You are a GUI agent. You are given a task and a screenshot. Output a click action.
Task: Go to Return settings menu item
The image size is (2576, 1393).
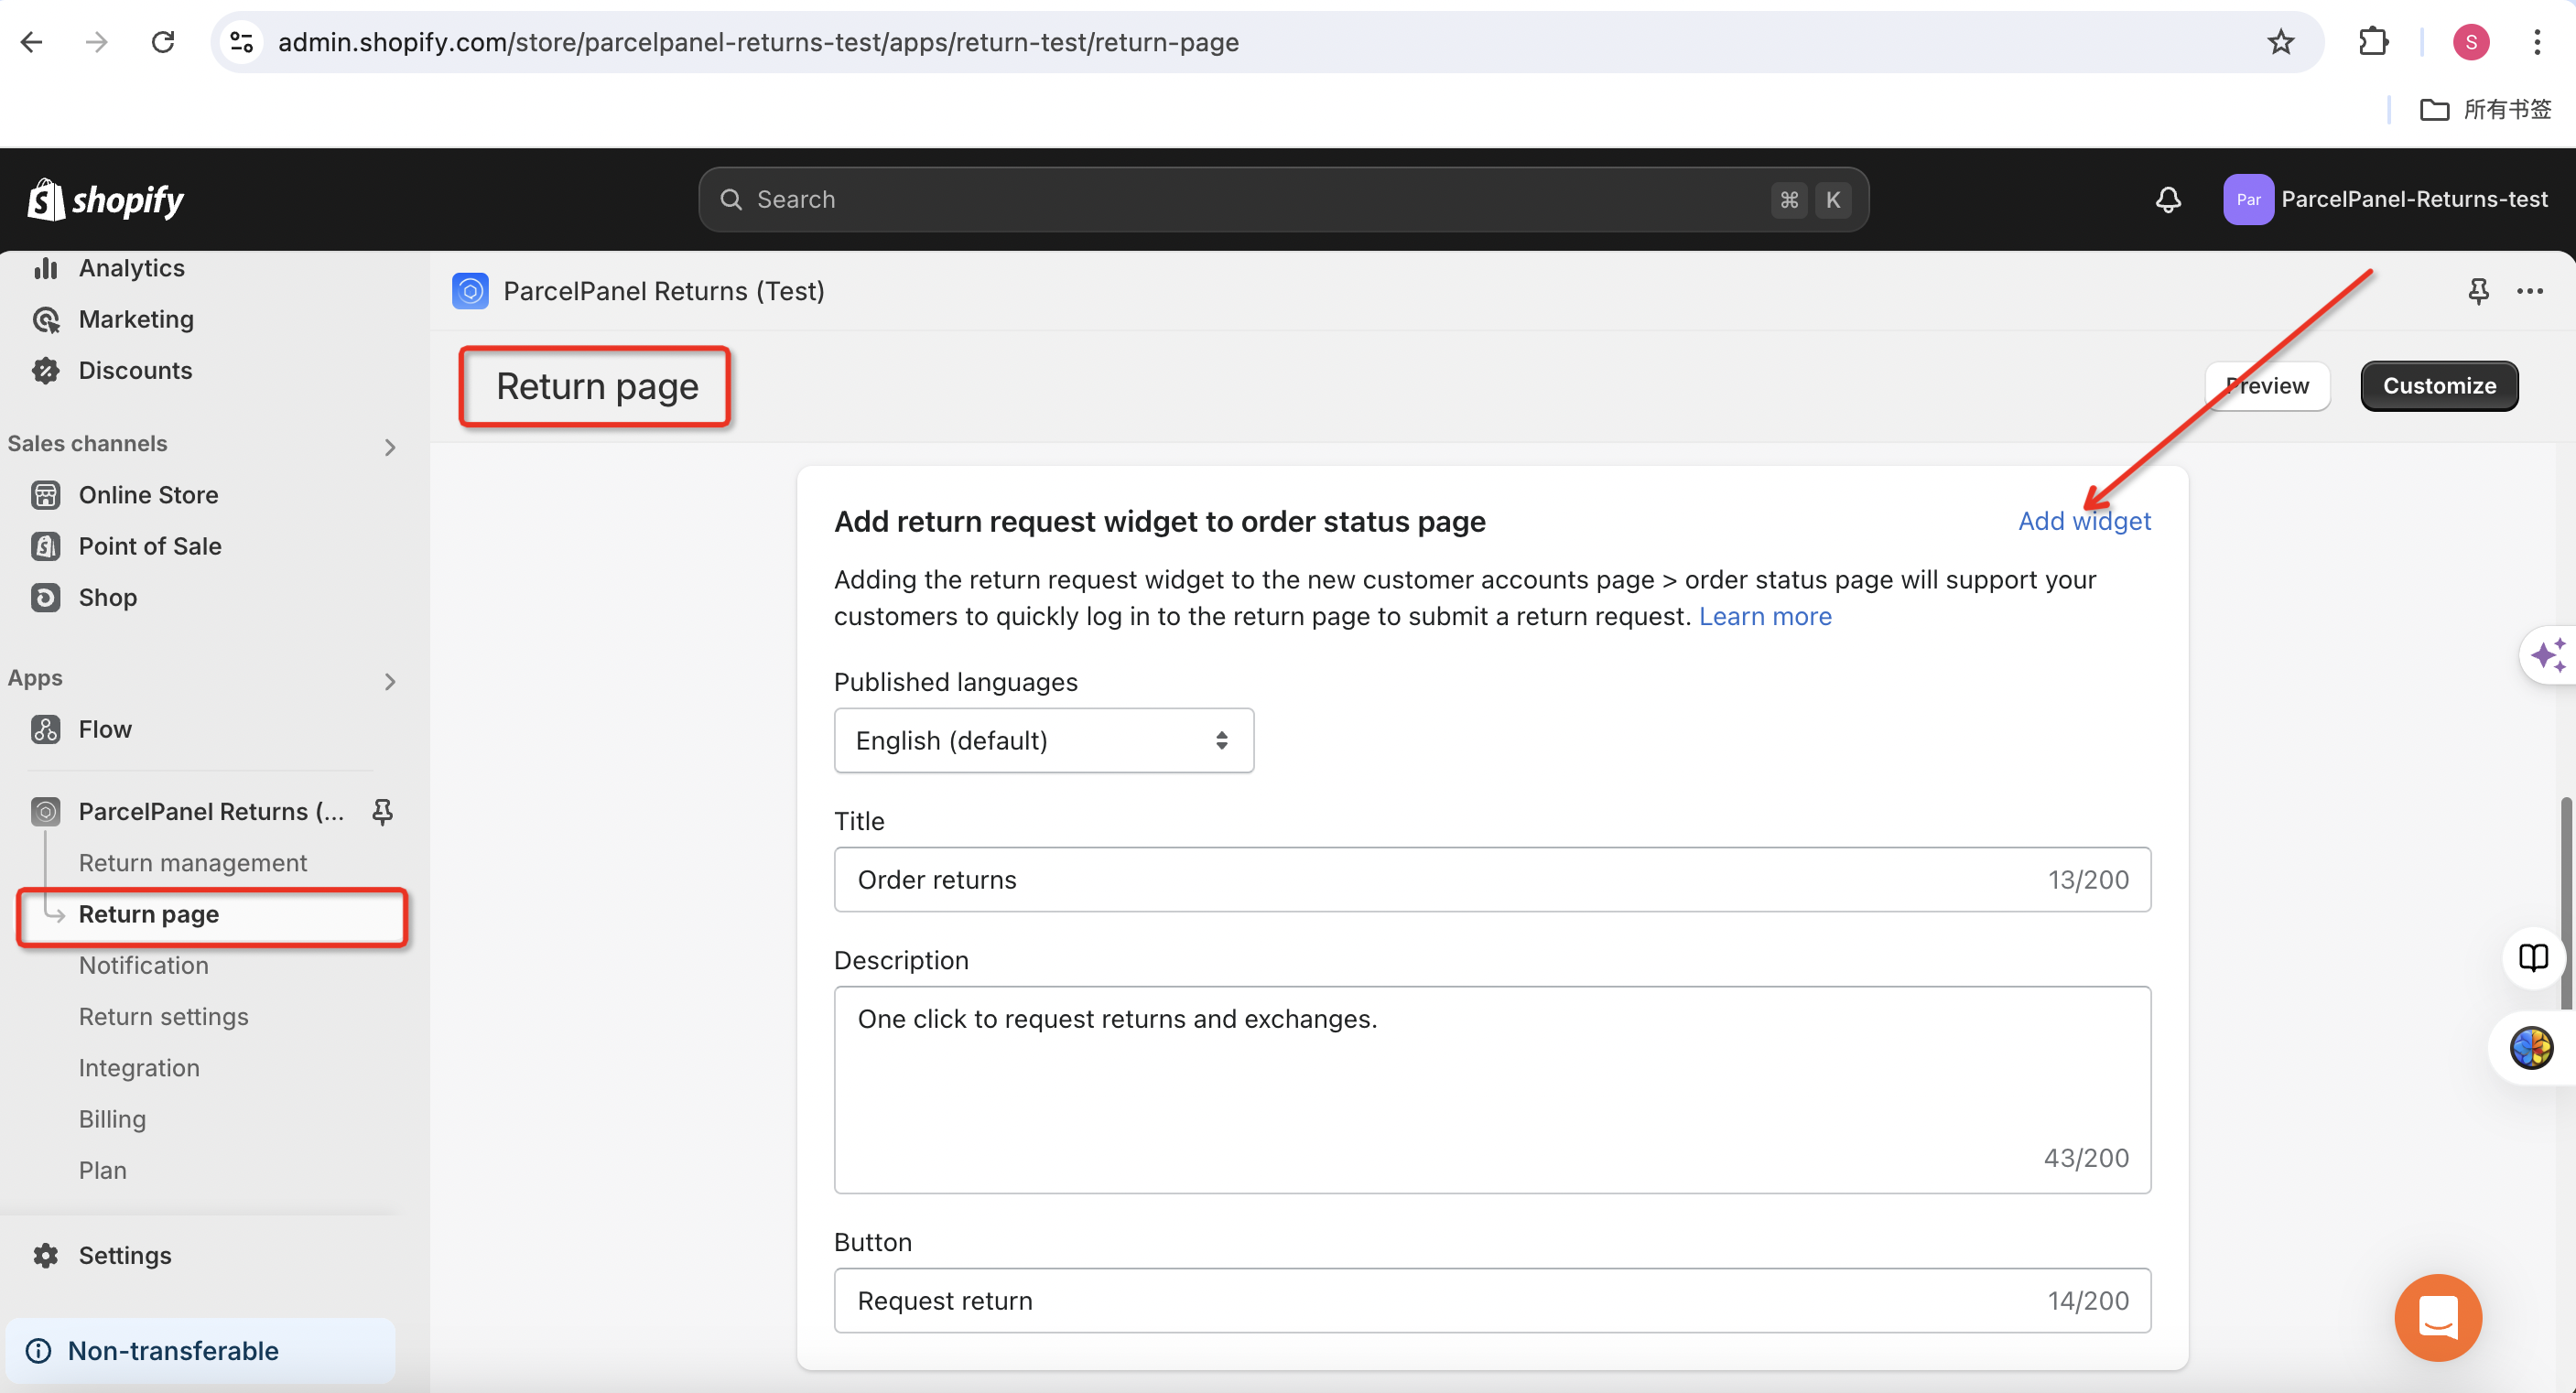coord(164,1016)
